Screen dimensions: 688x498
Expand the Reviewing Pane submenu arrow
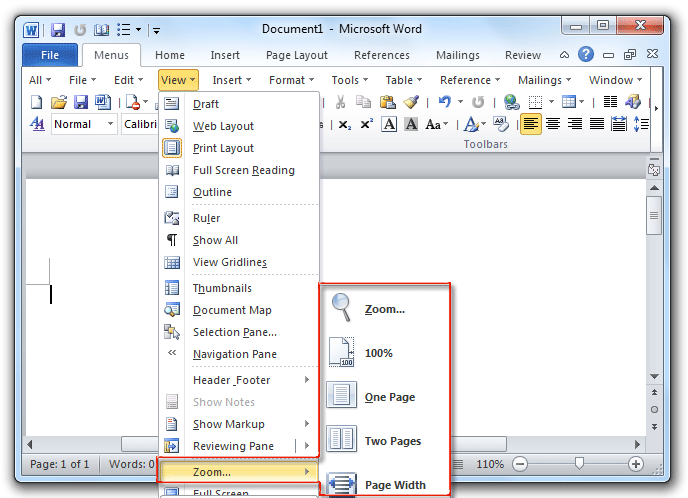click(307, 446)
